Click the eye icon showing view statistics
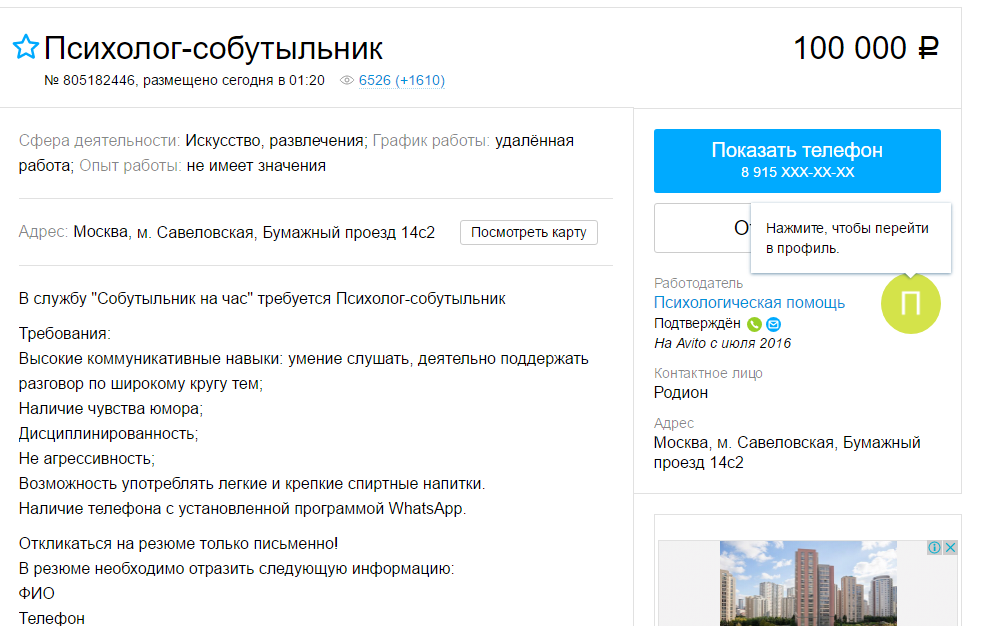This screenshot has height=626, width=981. (x=345, y=81)
